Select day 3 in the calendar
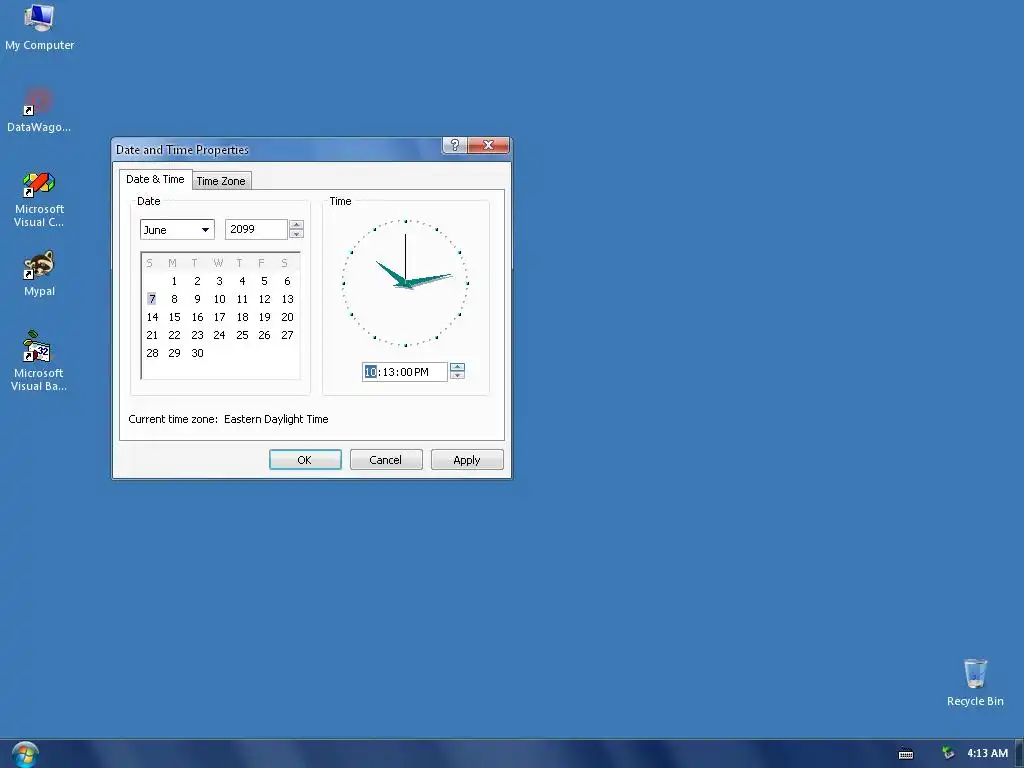 (219, 281)
